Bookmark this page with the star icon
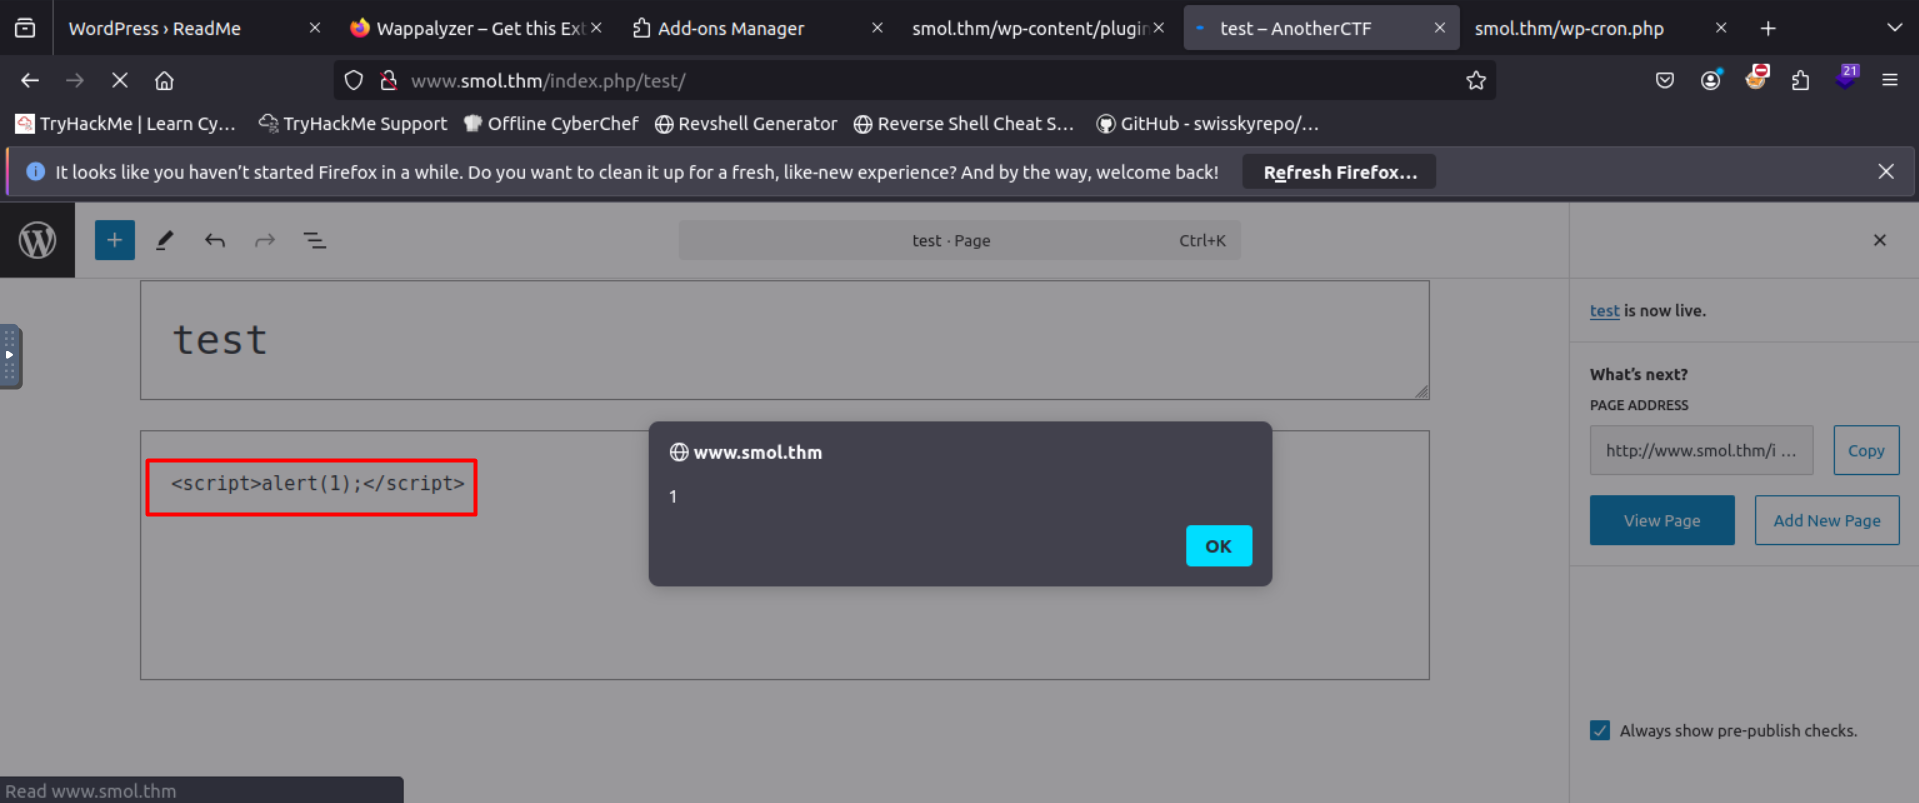The width and height of the screenshot is (1919, 803). pos(1475,81)
